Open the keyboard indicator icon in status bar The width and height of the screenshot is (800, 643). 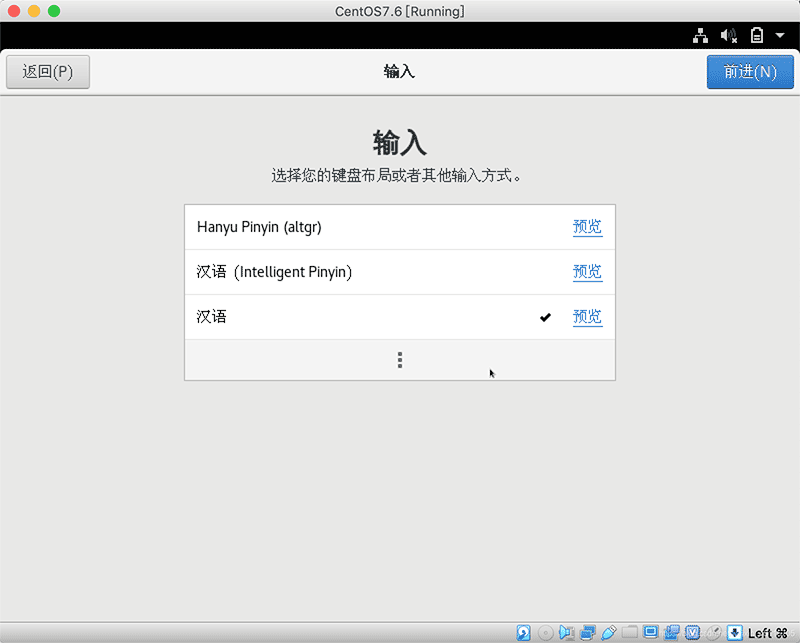click(x=735, y=632)
